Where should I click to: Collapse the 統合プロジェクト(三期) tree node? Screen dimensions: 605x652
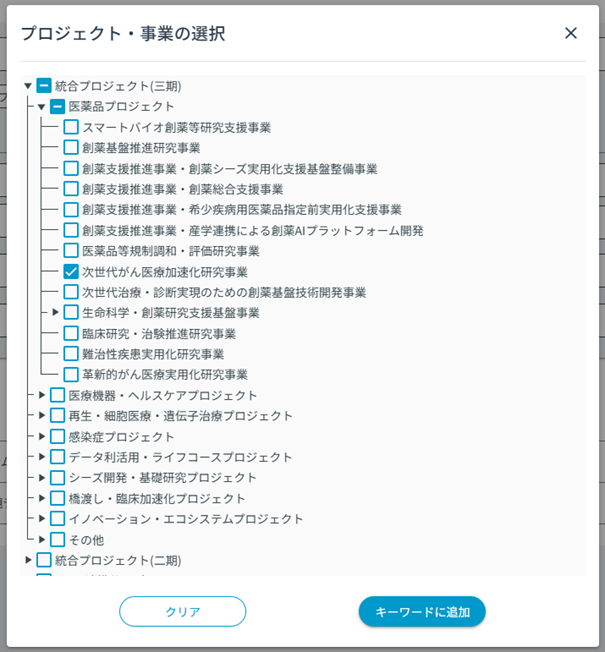28,86
